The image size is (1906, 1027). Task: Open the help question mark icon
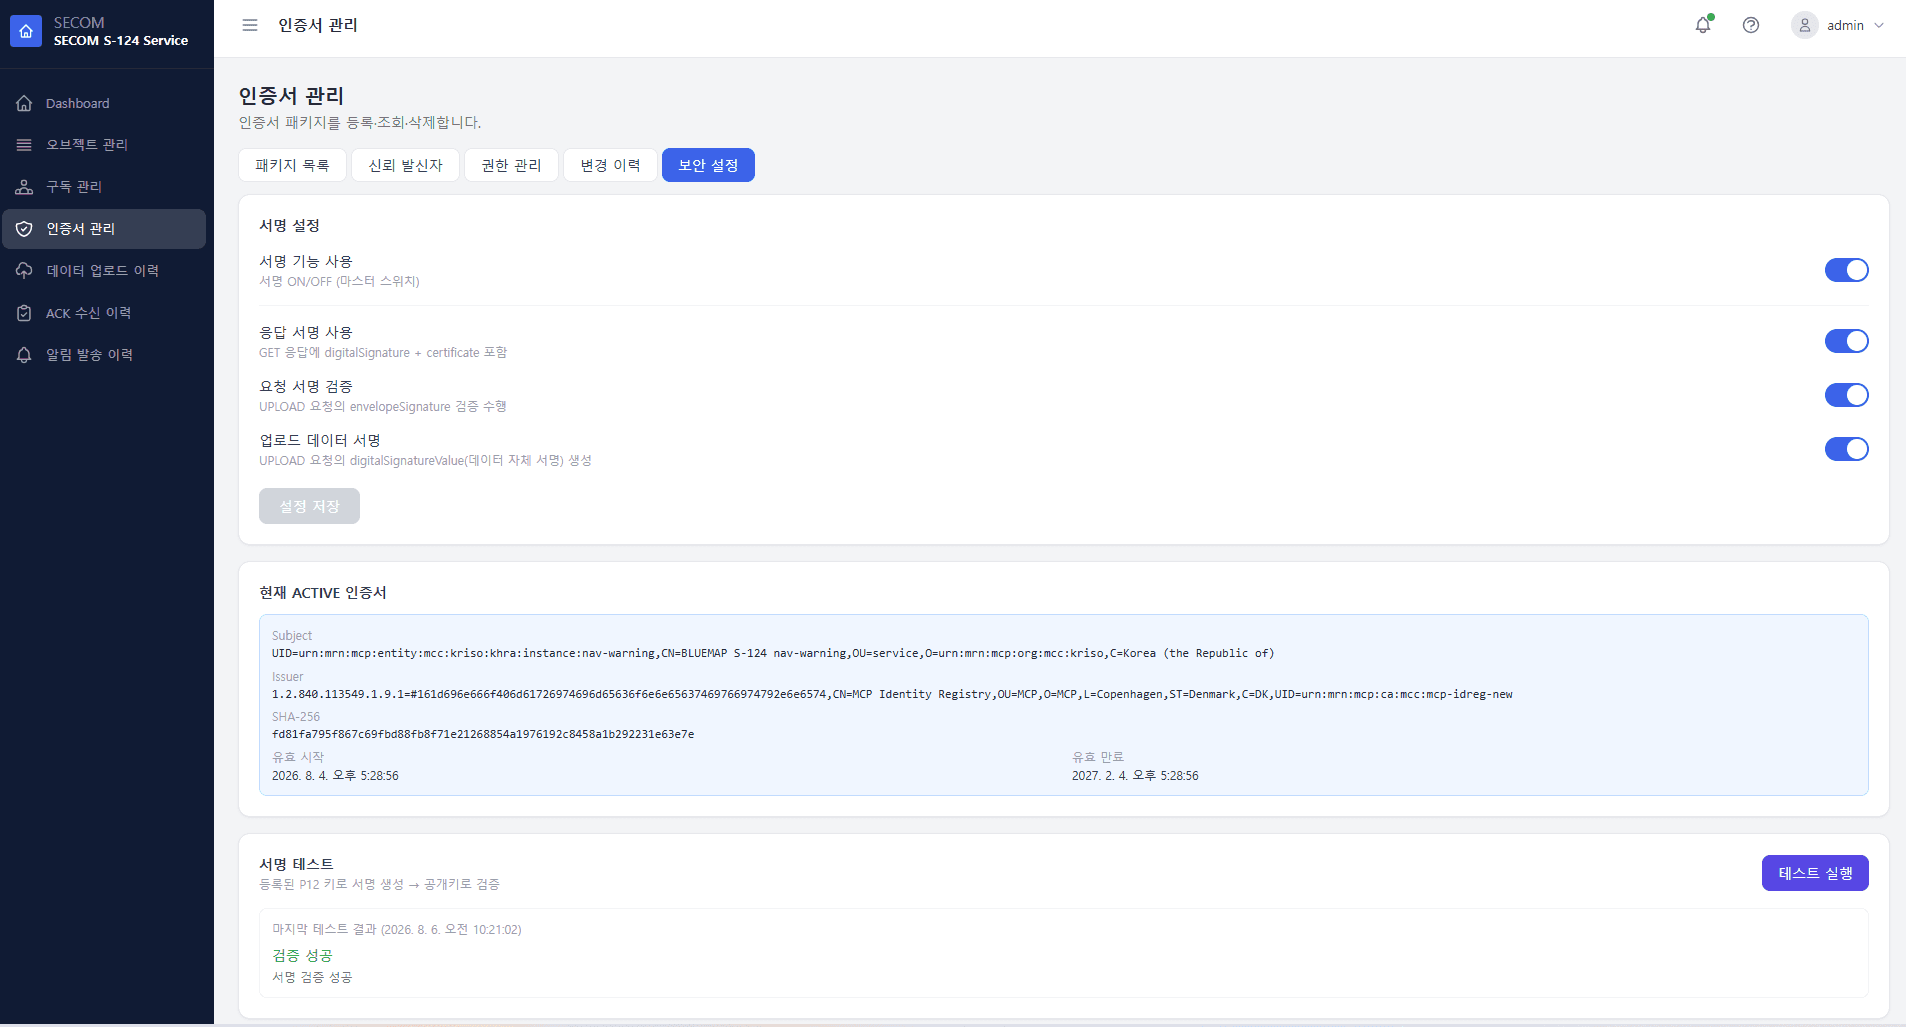(x=1751, y=25)
